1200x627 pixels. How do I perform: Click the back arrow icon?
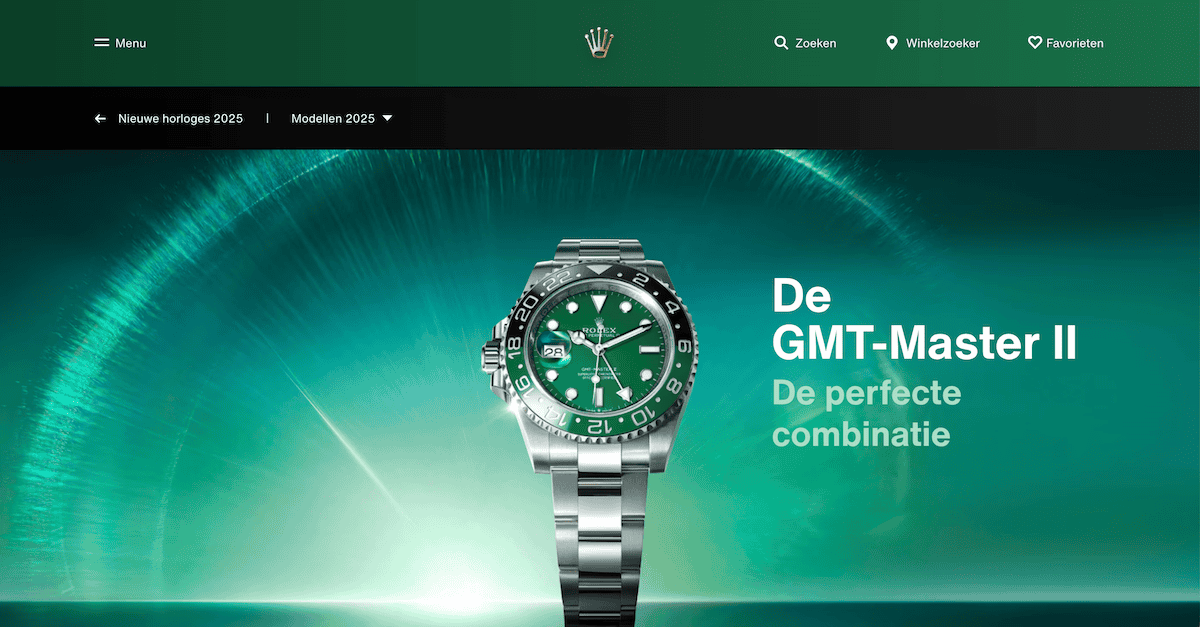100,118
